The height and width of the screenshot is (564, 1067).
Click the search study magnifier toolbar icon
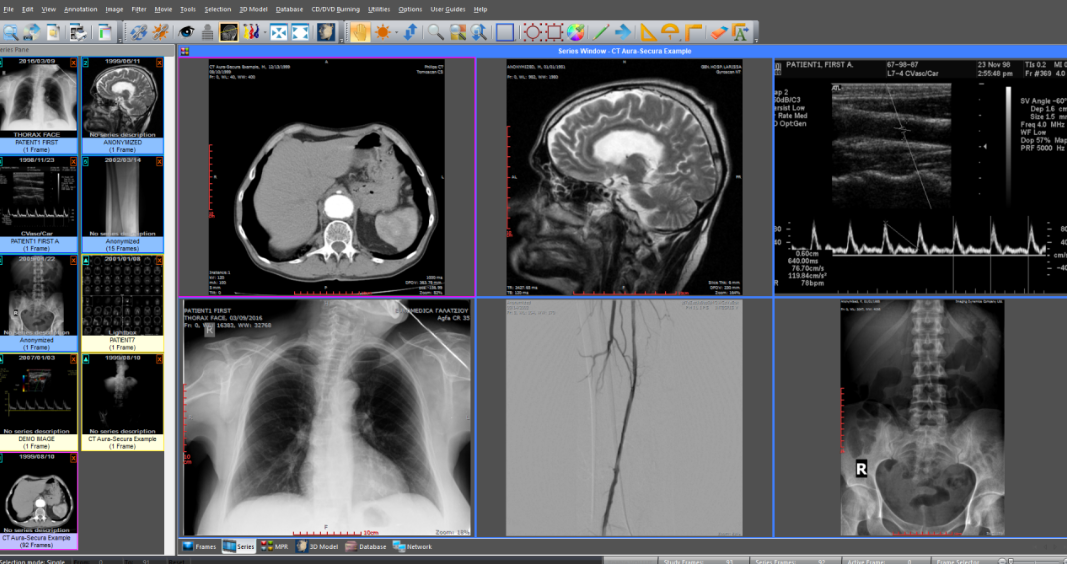[x=11, y=32]
